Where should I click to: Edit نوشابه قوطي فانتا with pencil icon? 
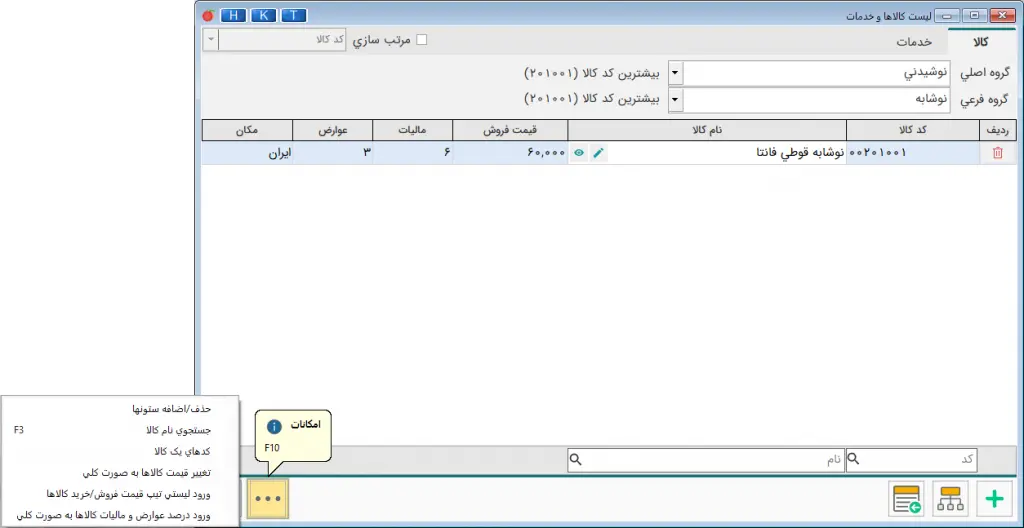tap(598, 153)
